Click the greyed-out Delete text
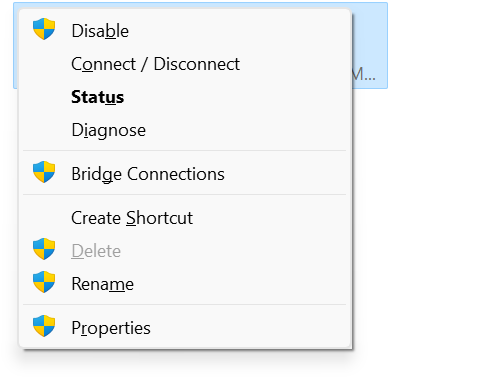The height and width of the screenshot is (388, 486). click(96, 251)
